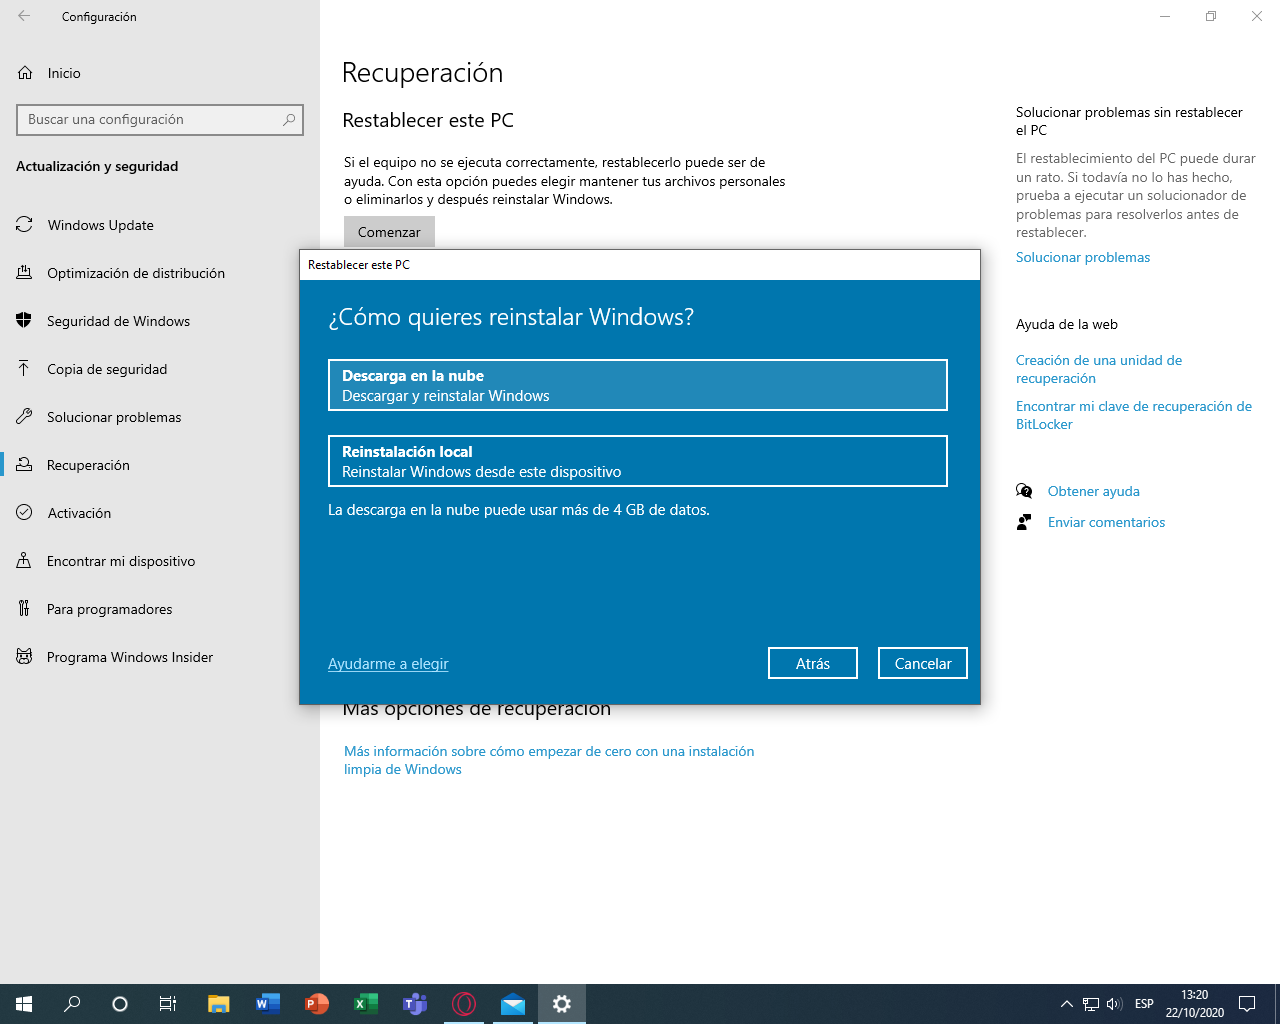The width and height of the screenshot is (1280, 1024).
Task: Launch Opera browser from taskbar
Action: point(463,1004)
